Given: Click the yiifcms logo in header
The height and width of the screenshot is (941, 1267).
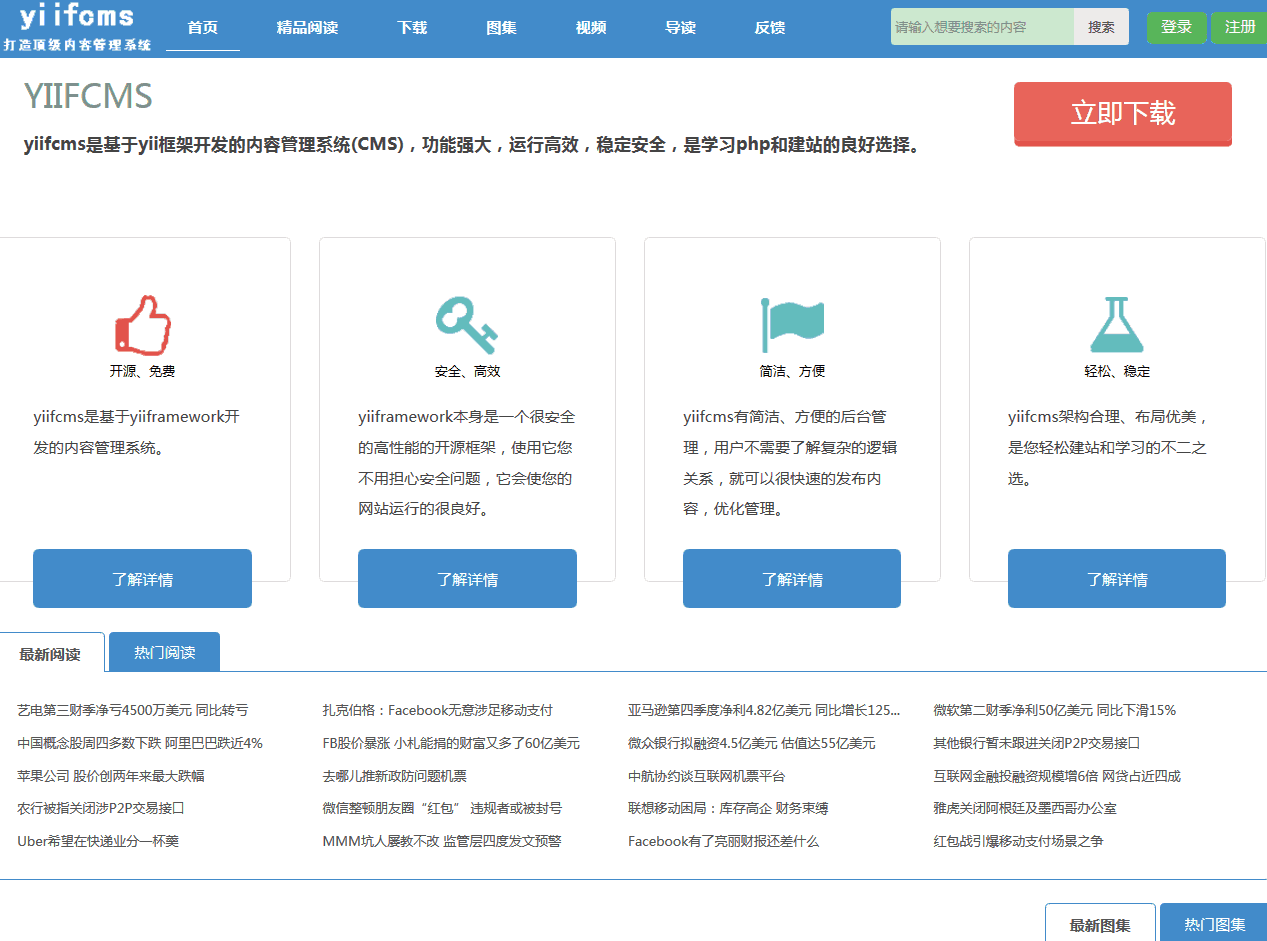Looking at the screenshot, I should [77, 28].
